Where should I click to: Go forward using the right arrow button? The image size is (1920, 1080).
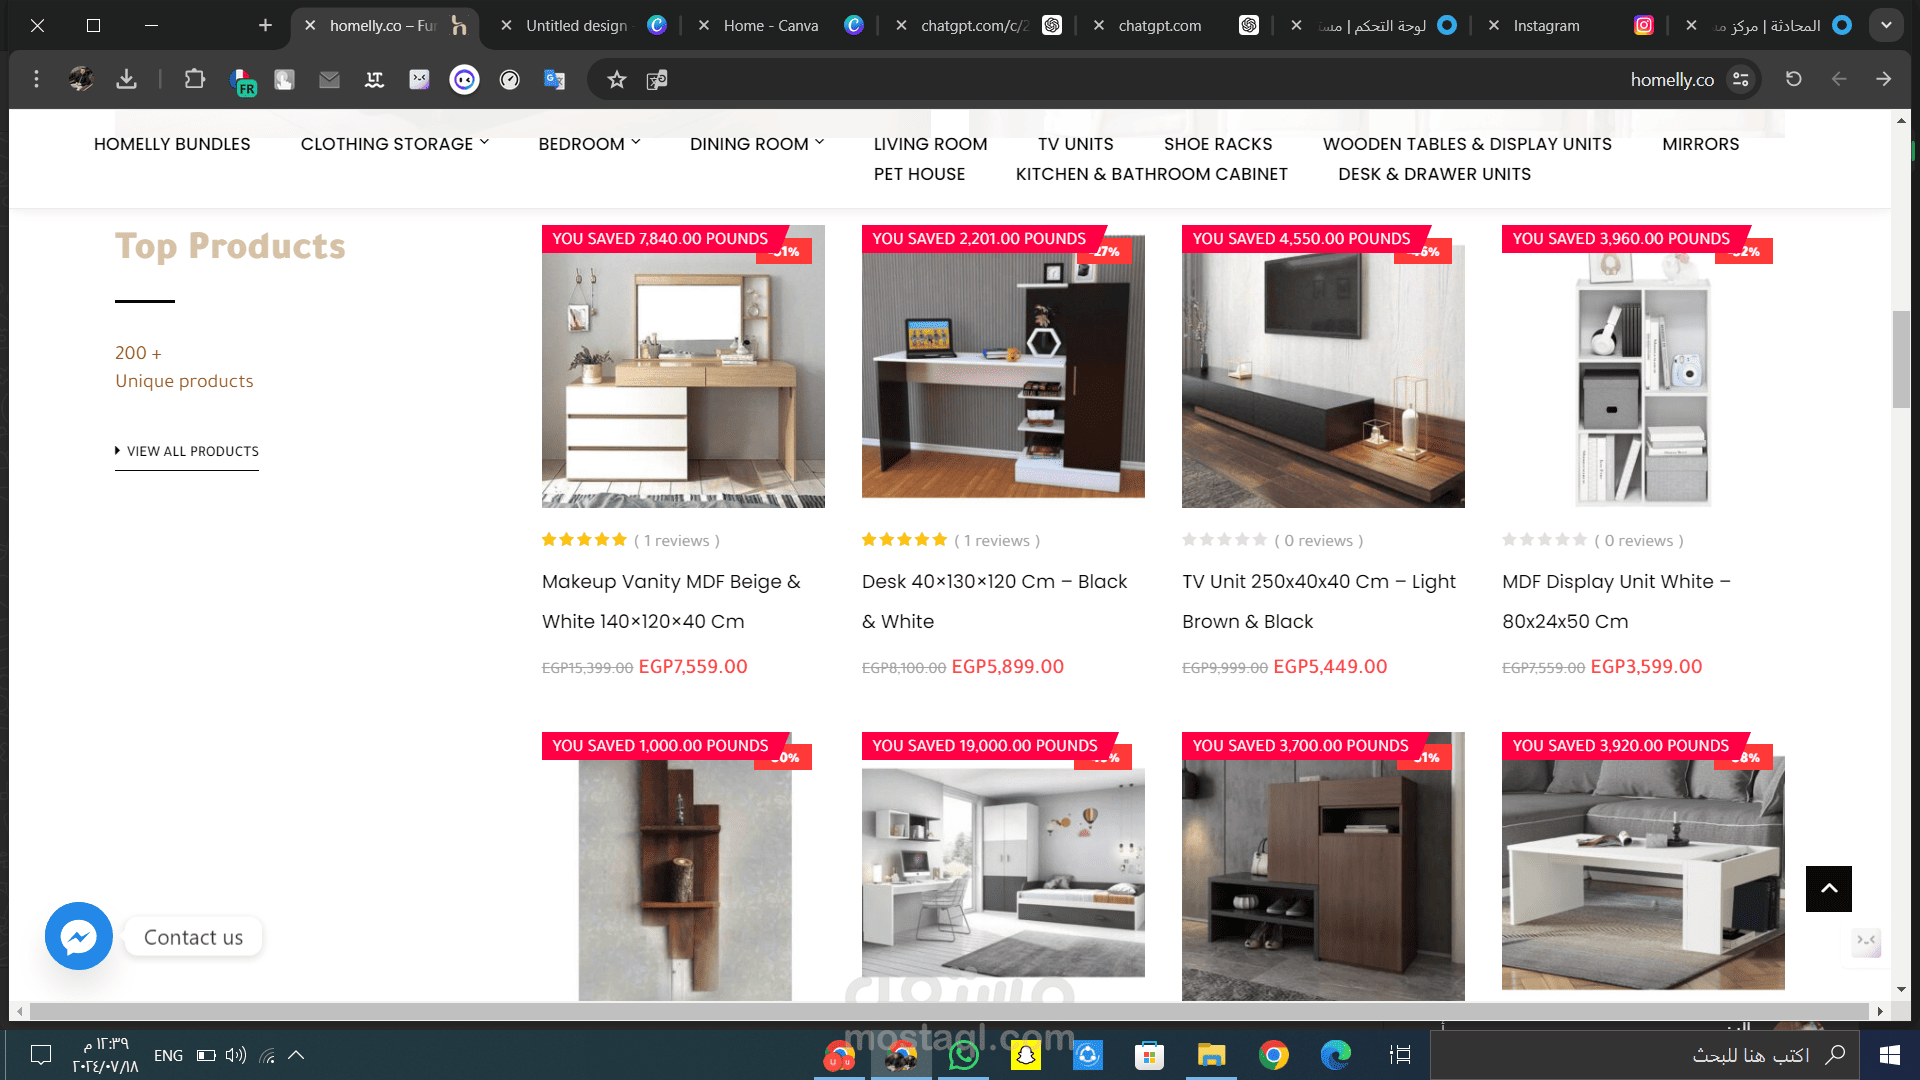[x=1884, y=79]
